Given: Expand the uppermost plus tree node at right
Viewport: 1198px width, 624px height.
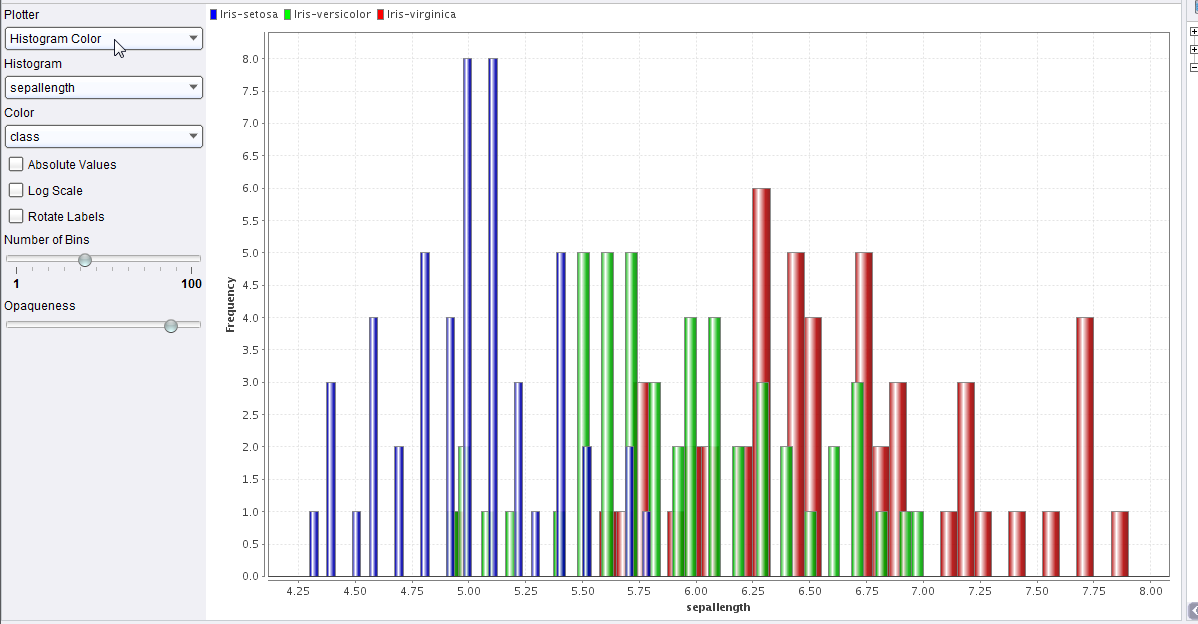Looking at the screenshot, I should (1194, 32).
